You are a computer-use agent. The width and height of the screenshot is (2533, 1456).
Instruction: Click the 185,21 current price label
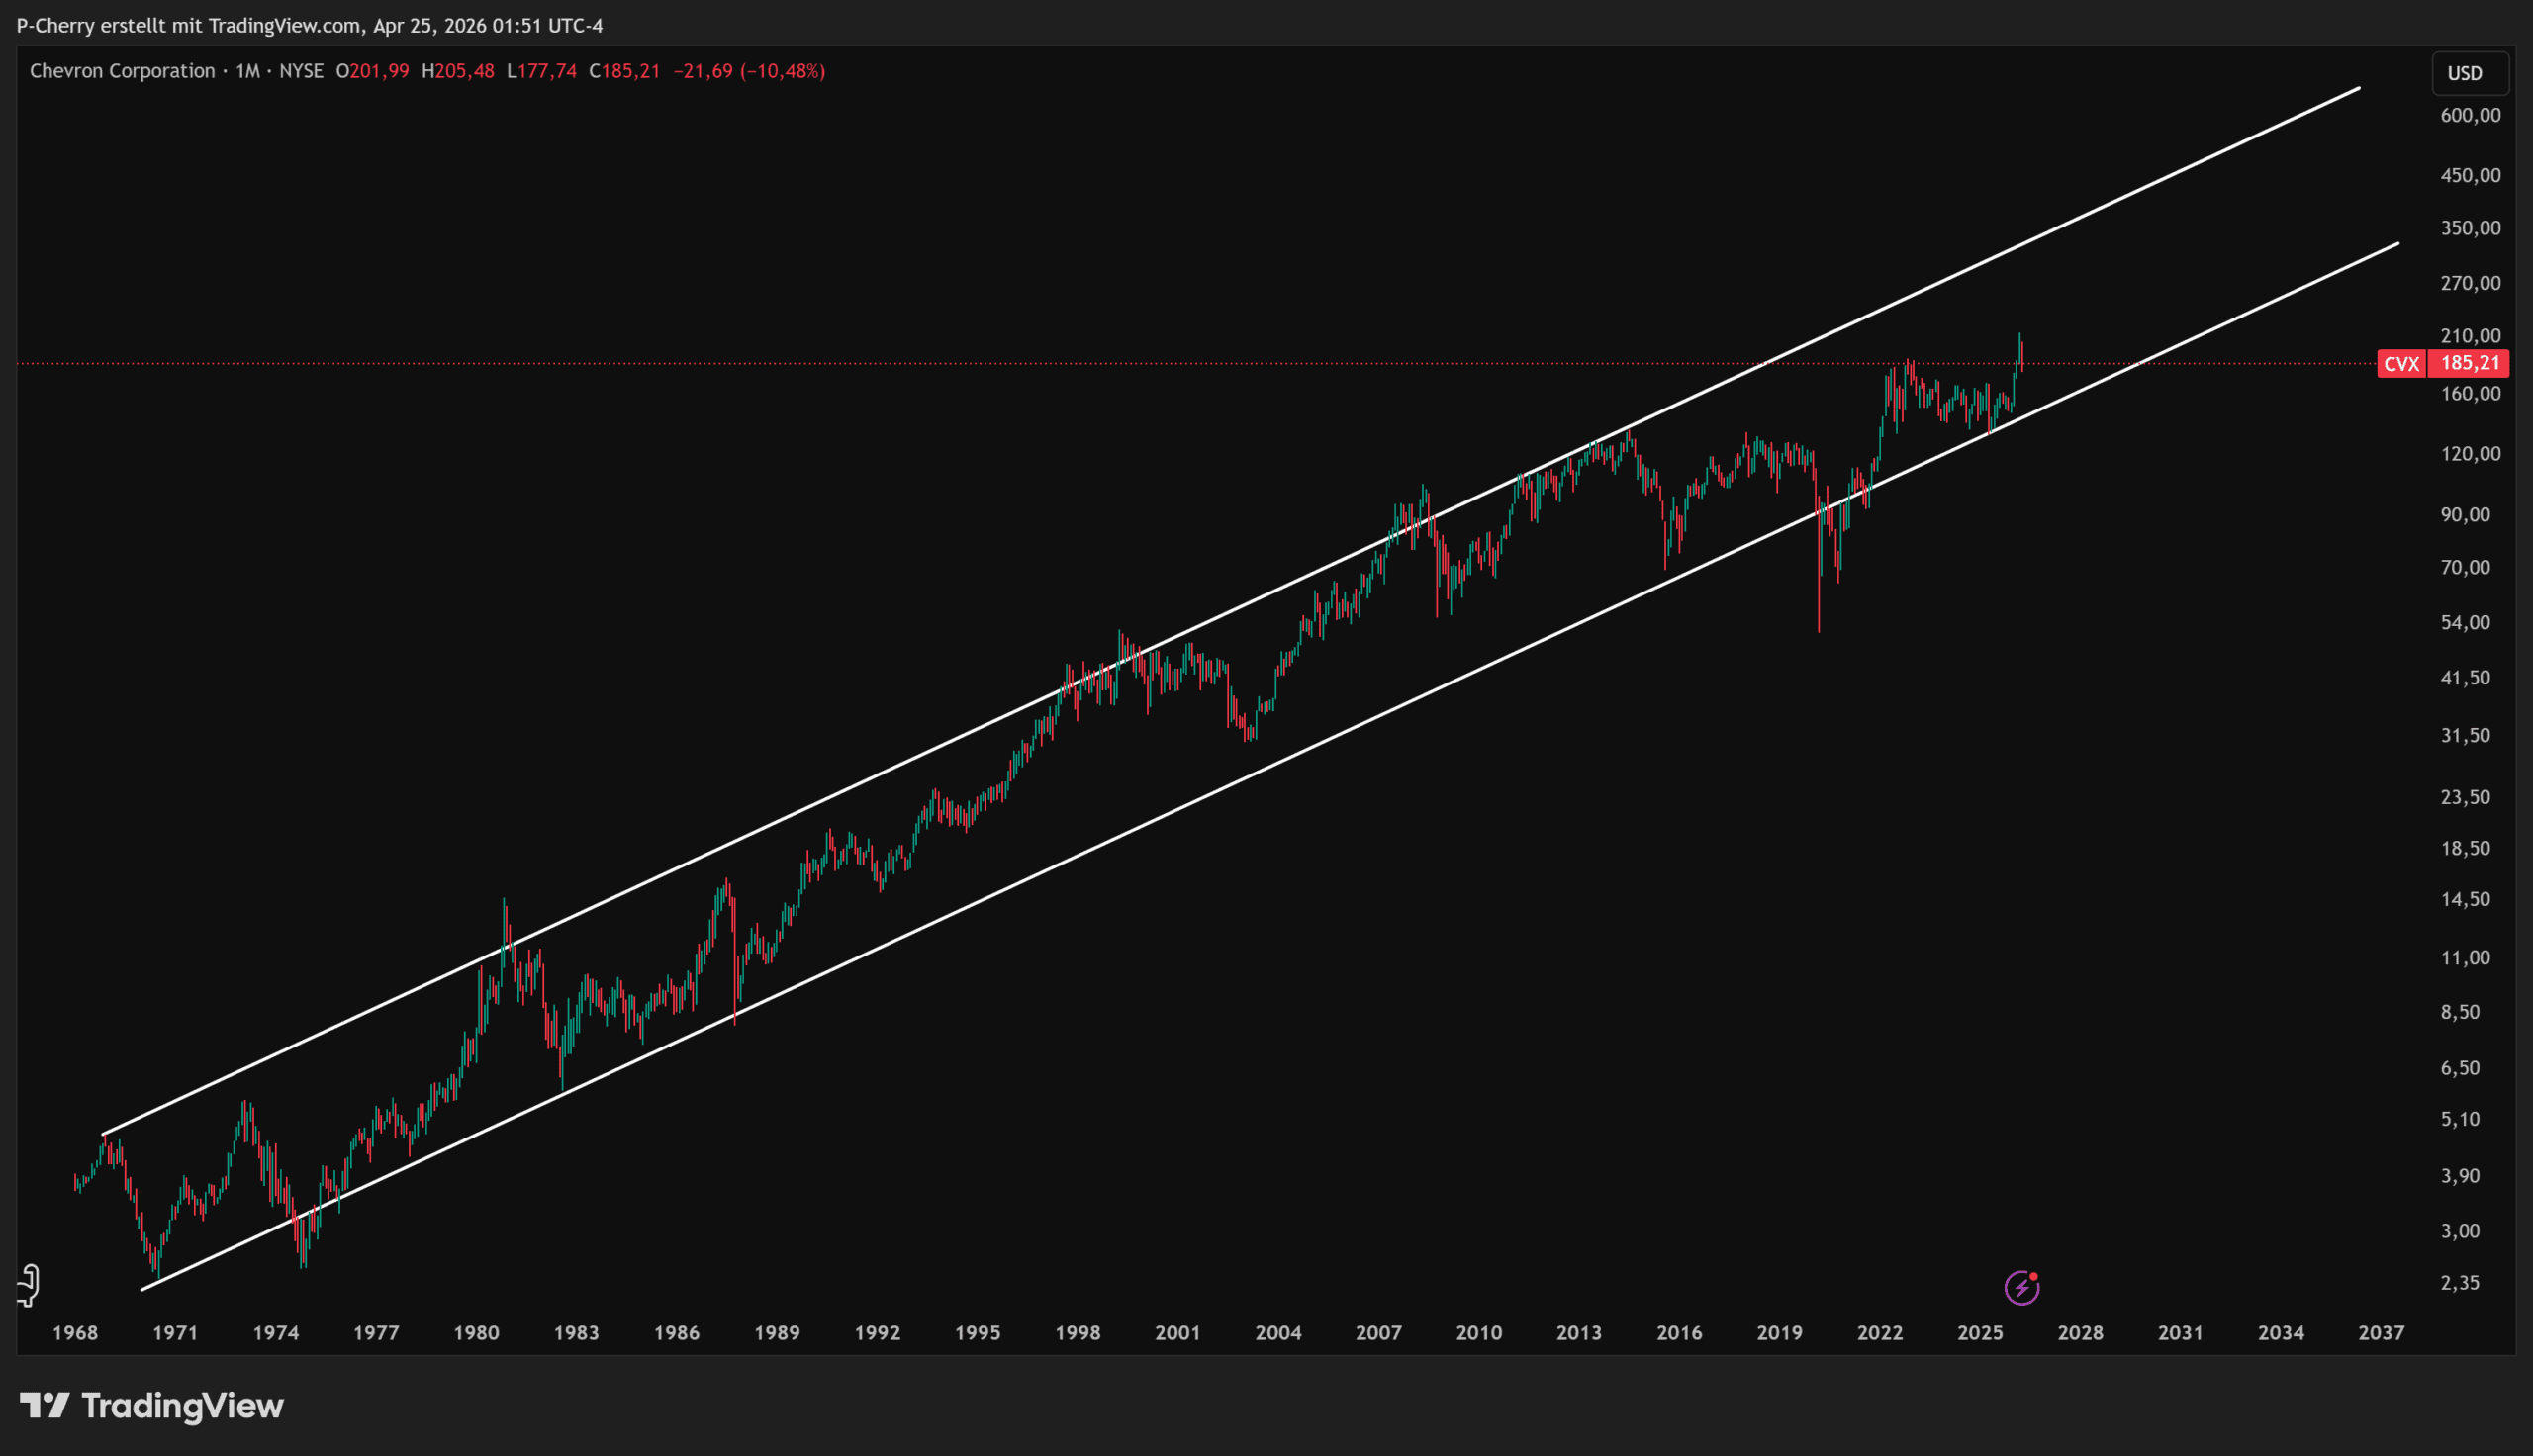point(2470,363)
